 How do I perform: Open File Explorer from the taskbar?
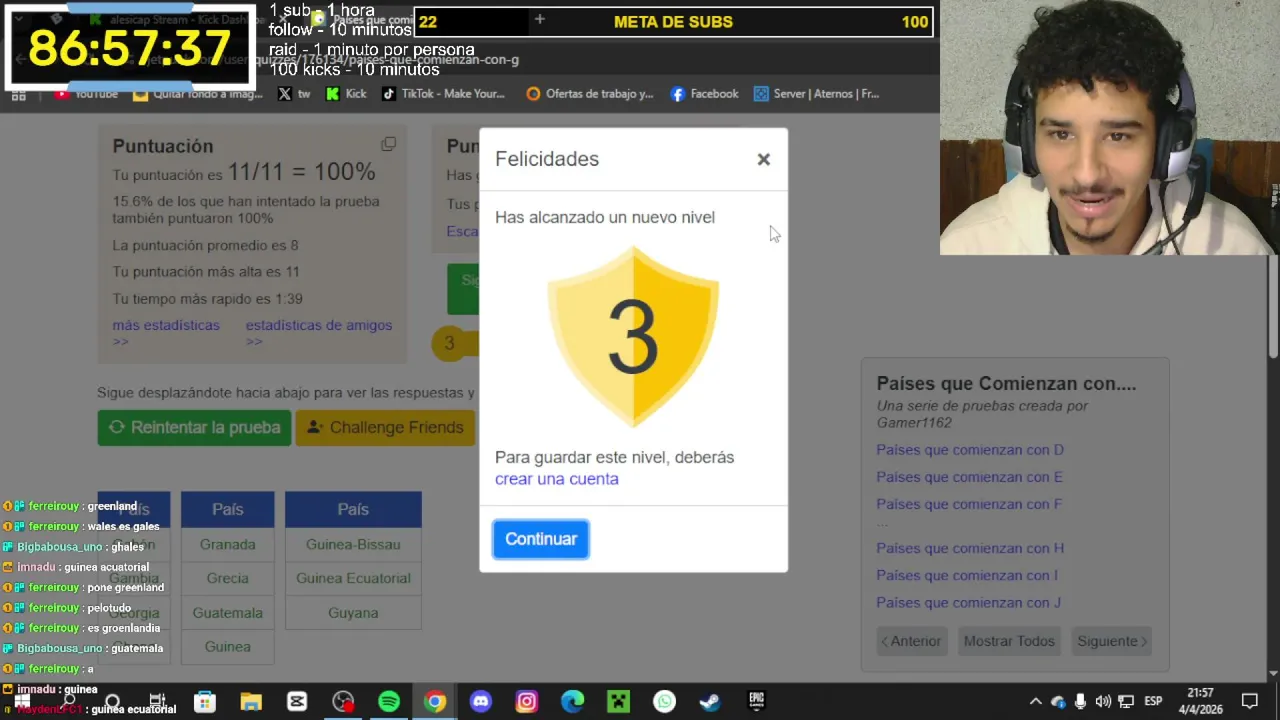click(x=251, y=702)
